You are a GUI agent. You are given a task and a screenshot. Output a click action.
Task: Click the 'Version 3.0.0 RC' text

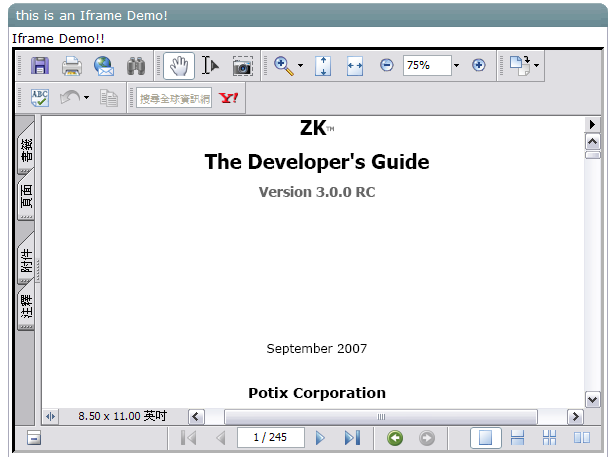[317, 192]
